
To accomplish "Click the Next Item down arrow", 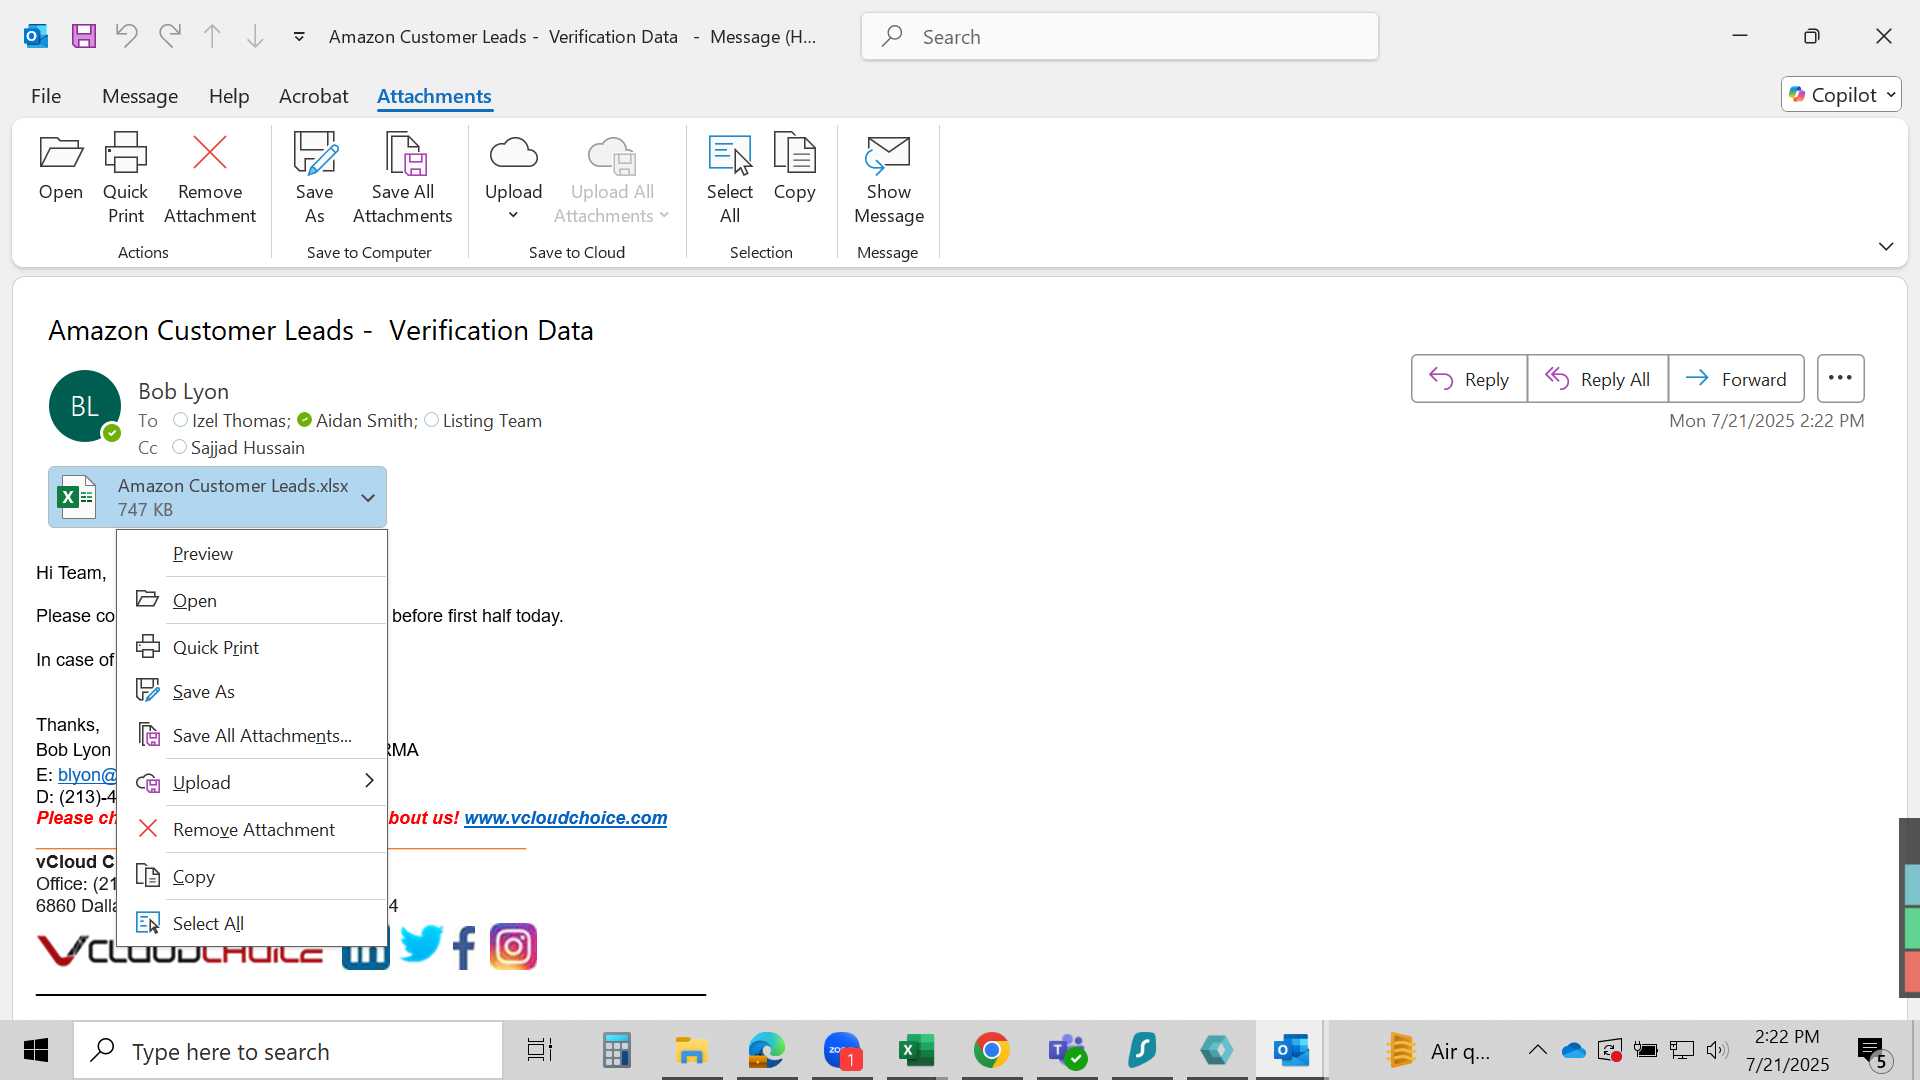I will (255, 37).
